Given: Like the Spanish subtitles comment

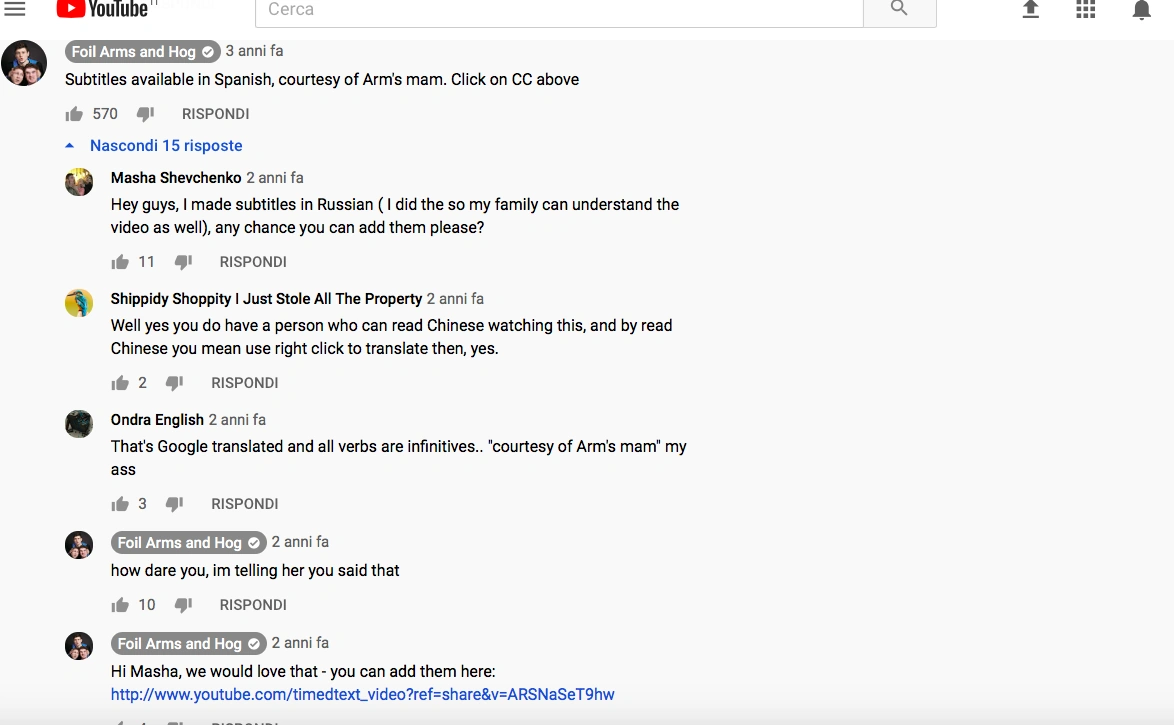Looking at the screenshot, I should tap(74, 114).
